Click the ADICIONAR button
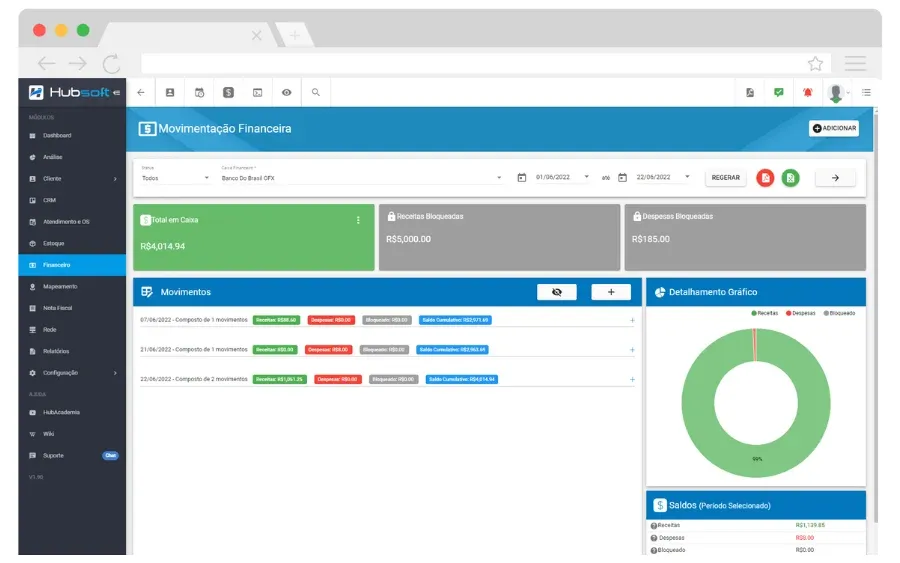 [834, 128]
